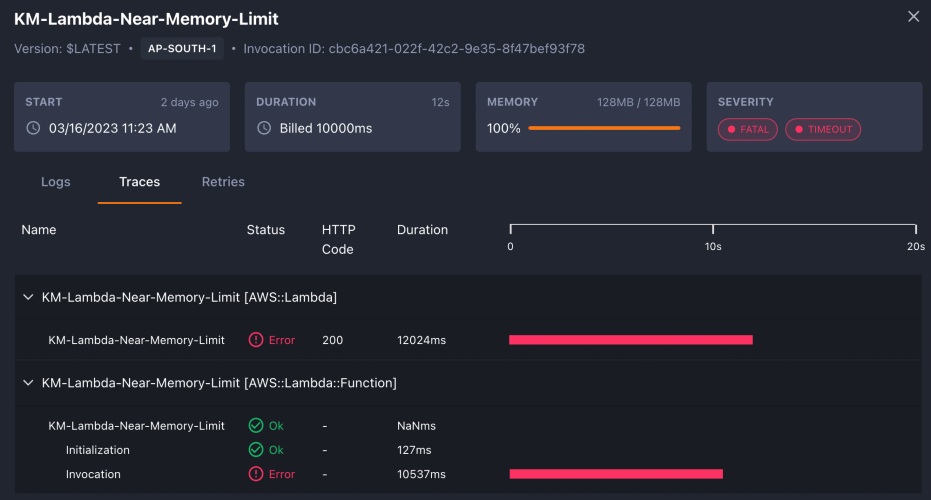Screen dimensions: 931x500
Task: Click the 127ms duration value
Action: coord(414,450)
